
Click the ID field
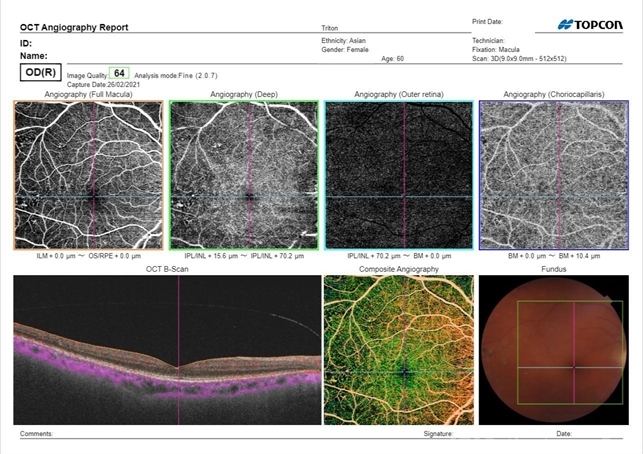(x=26, y=44)
